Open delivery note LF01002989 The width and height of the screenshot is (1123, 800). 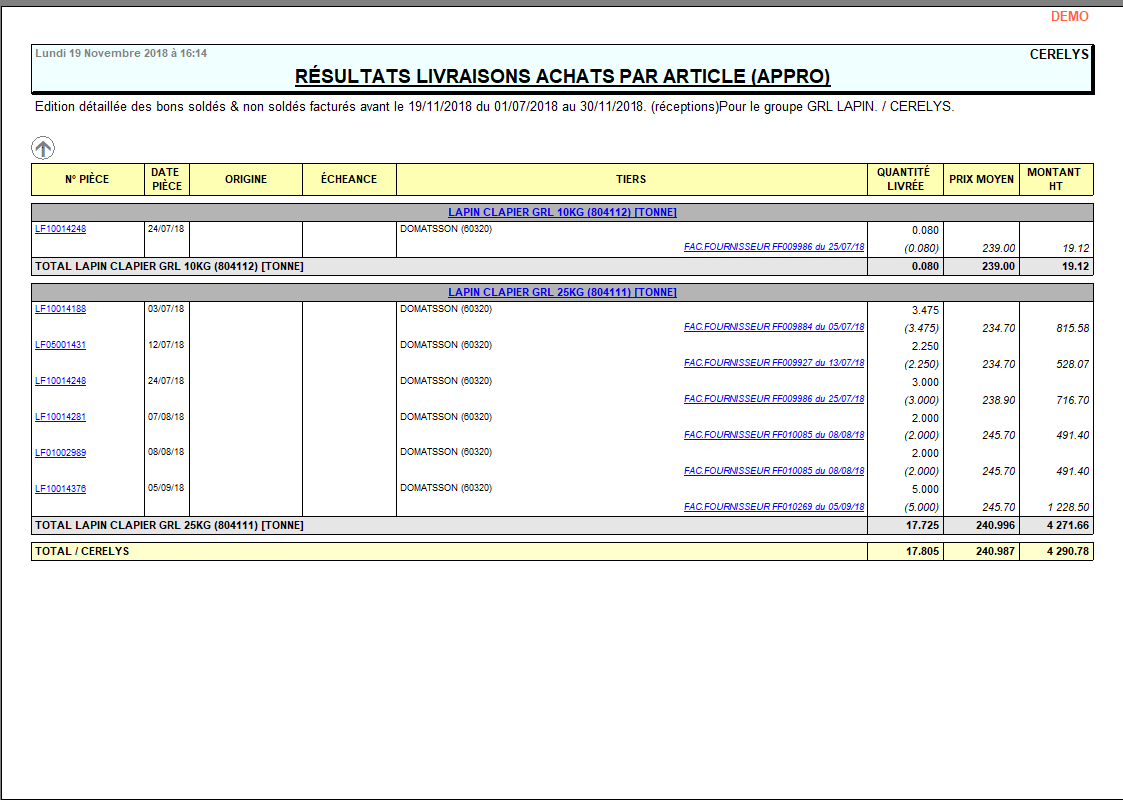pos(61,453)
